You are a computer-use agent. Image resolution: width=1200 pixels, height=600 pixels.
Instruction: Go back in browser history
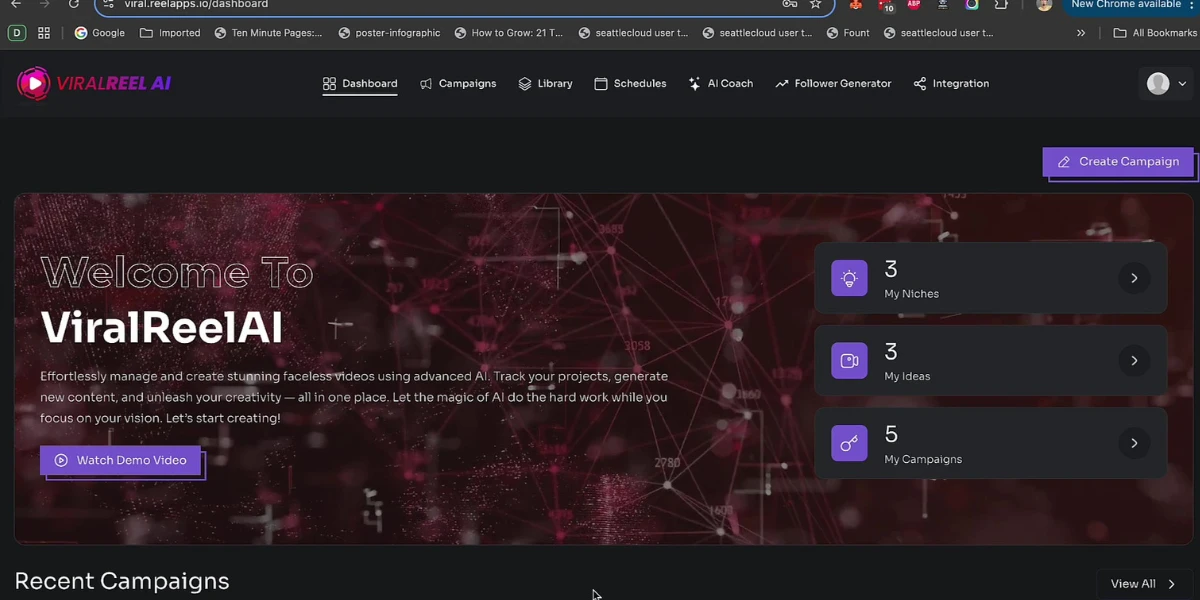16,4
